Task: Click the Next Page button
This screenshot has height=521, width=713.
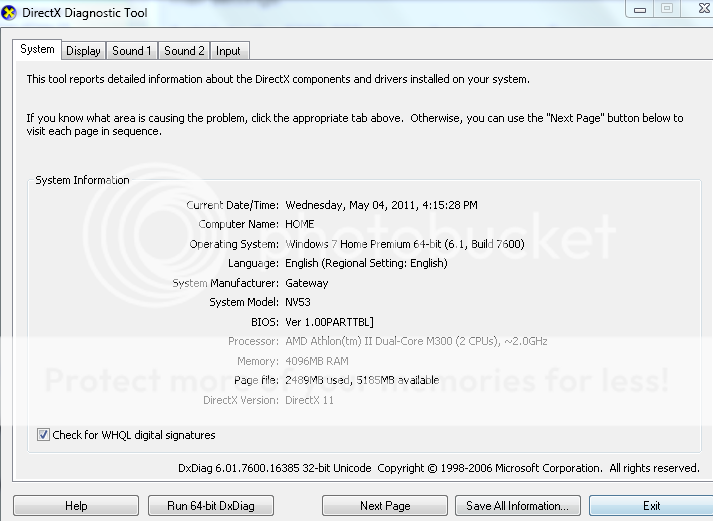Action: point(385,506)
